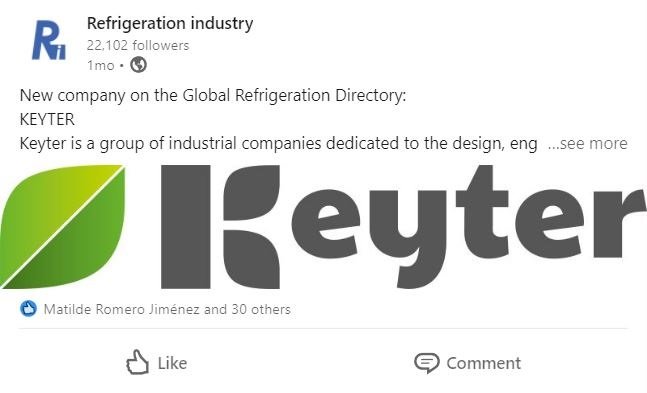The image size is (647, 393).
Task: Open Matilde Romero Jiménez and 30 others
Action: click(167, 309)
